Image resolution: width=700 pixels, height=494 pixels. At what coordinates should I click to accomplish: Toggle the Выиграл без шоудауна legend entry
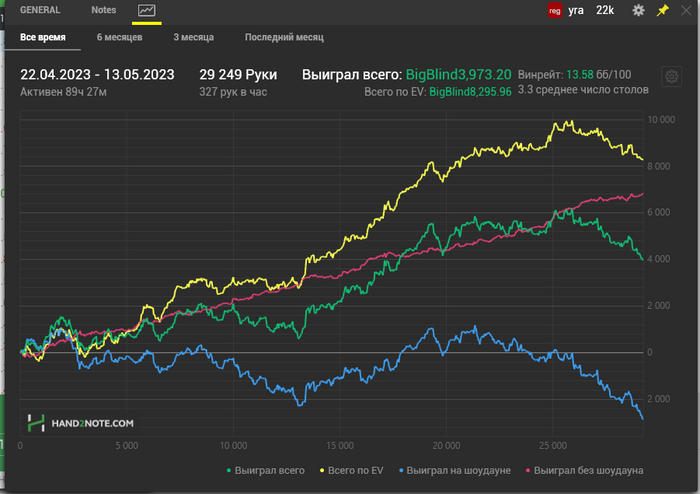[585, 470]
